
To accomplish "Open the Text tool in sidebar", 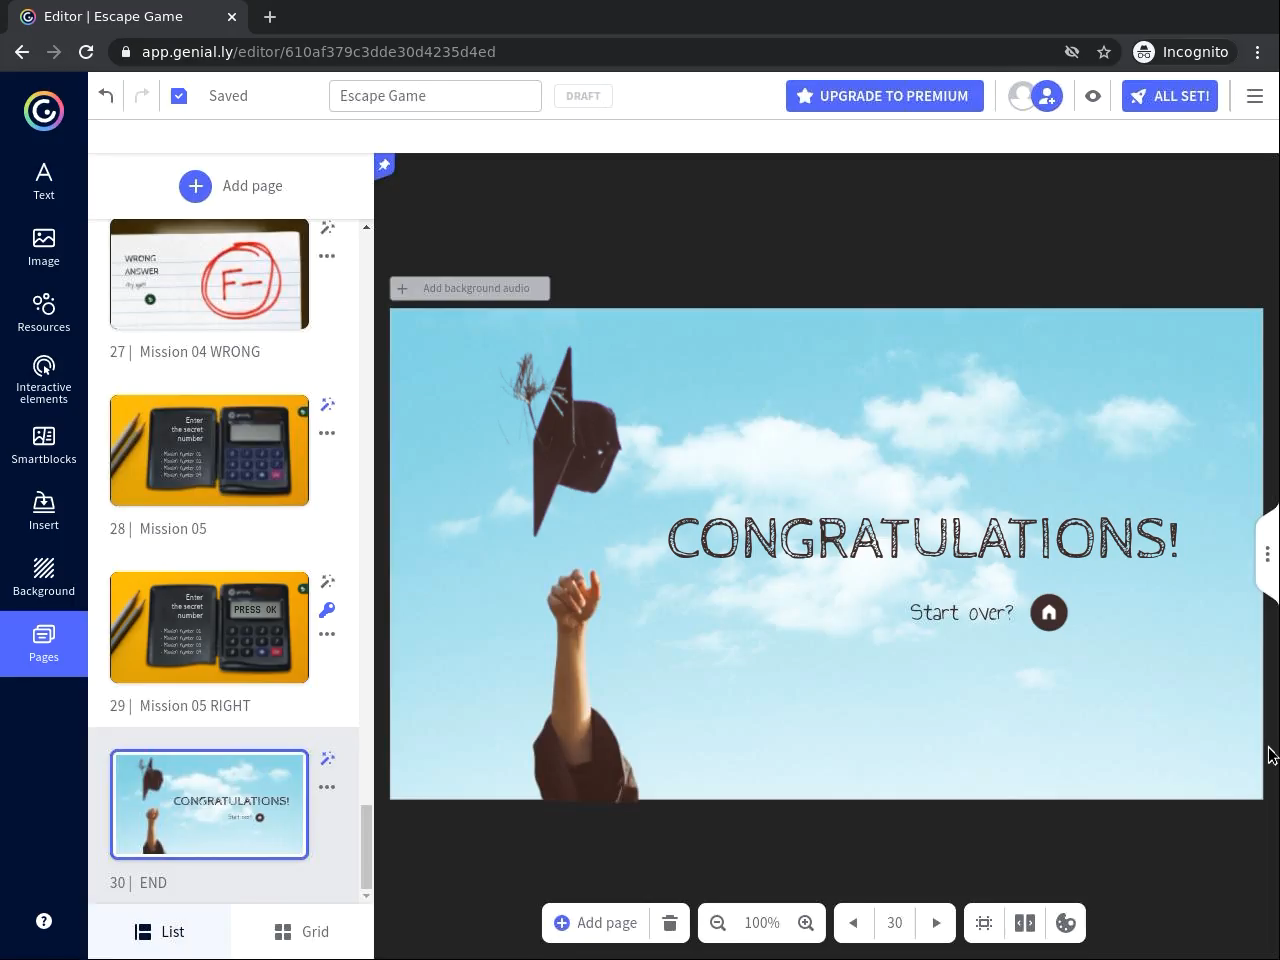I will click(x=44, y=181).
